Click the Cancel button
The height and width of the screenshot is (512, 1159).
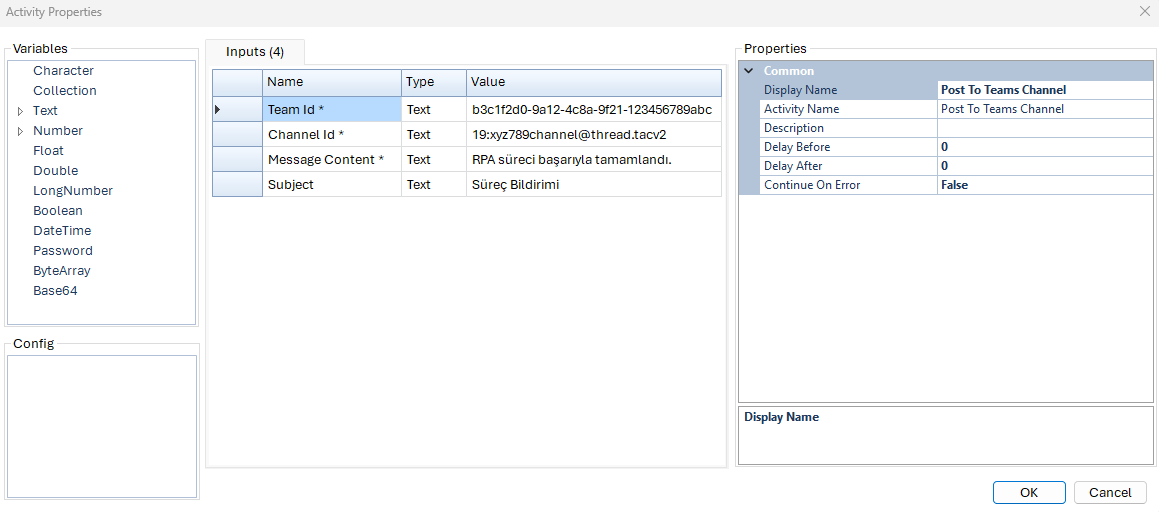(1110, 492)
